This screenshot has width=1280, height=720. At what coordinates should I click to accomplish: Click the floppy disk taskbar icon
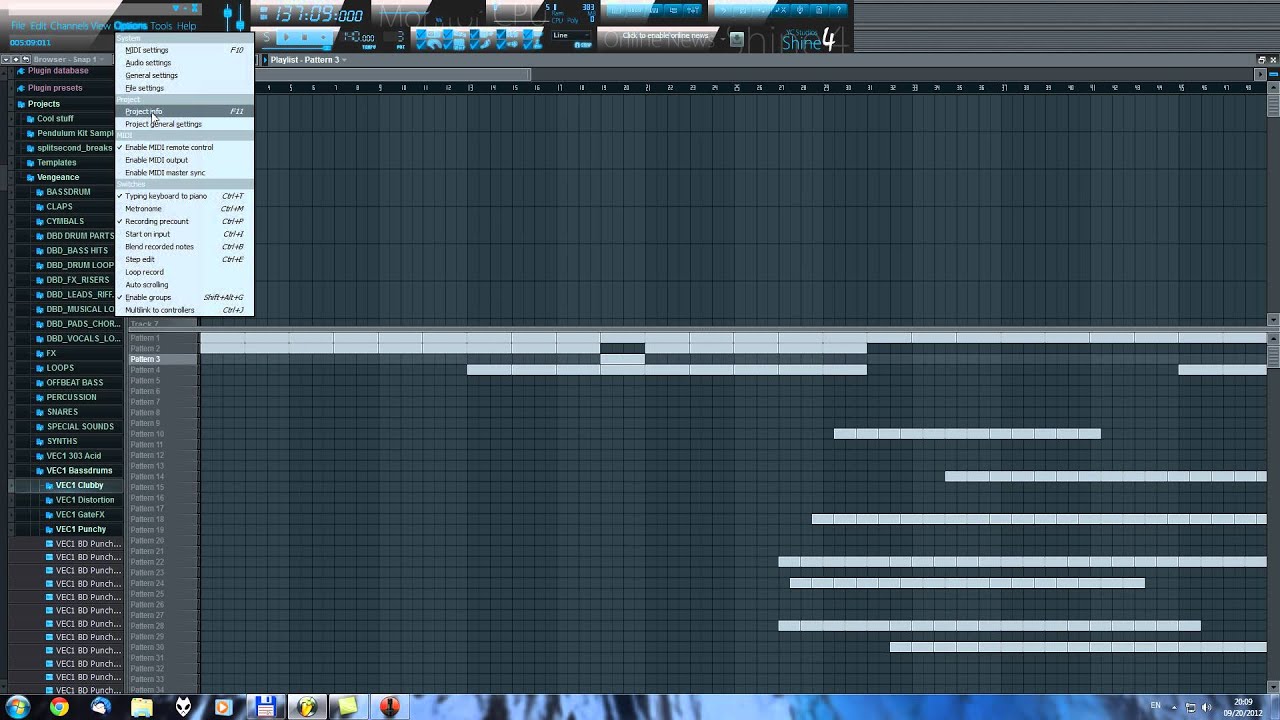pyautogui.click(x=266, y=707)
